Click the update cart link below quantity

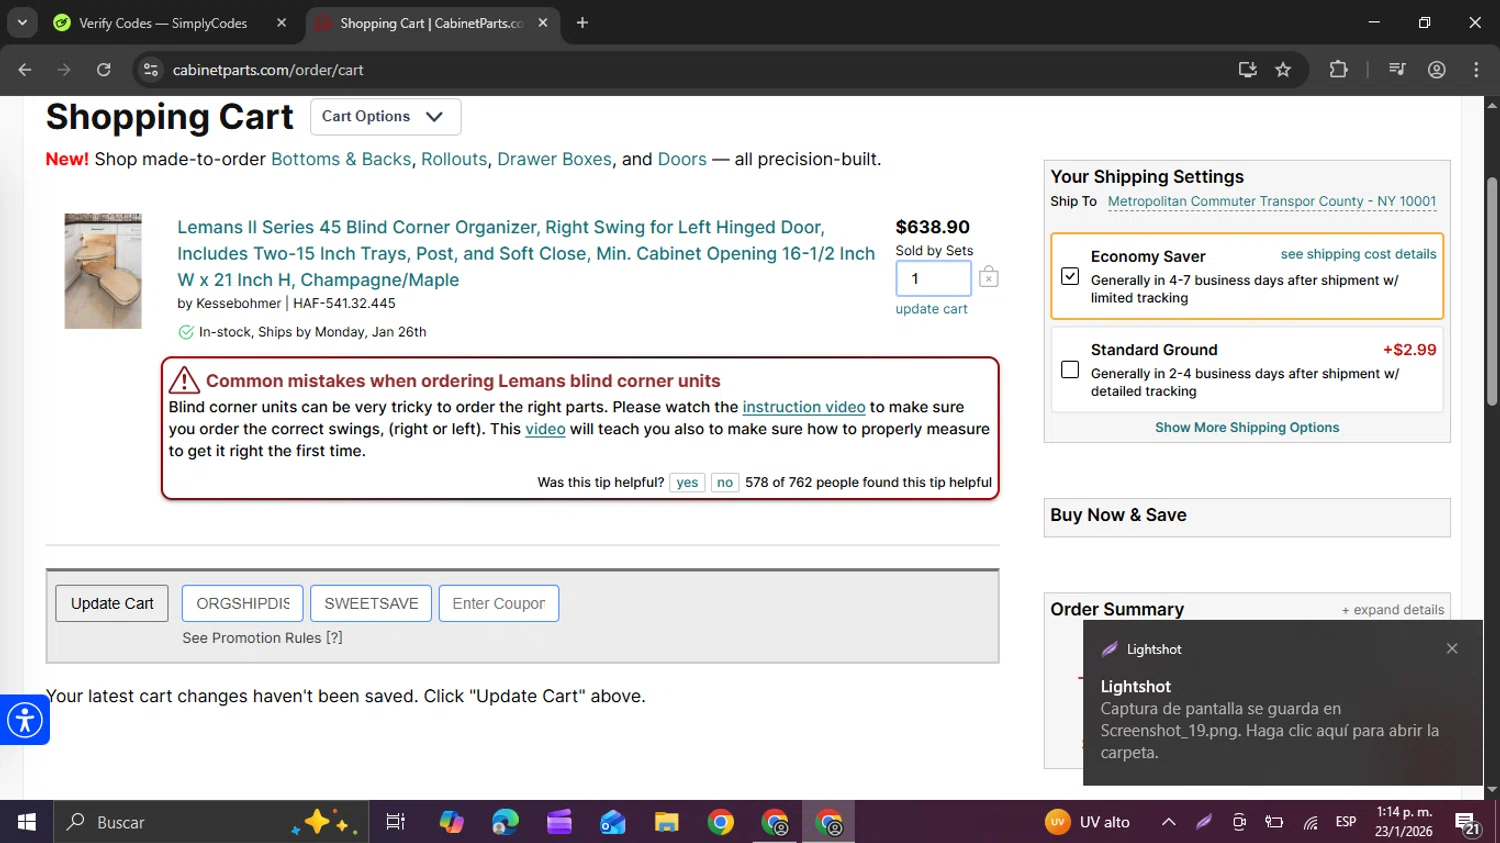931,309
